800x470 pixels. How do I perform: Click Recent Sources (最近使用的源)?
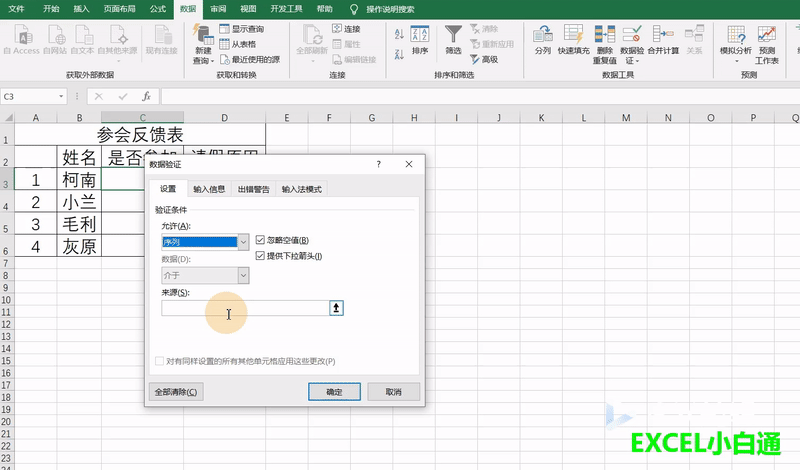coord(250,60)
